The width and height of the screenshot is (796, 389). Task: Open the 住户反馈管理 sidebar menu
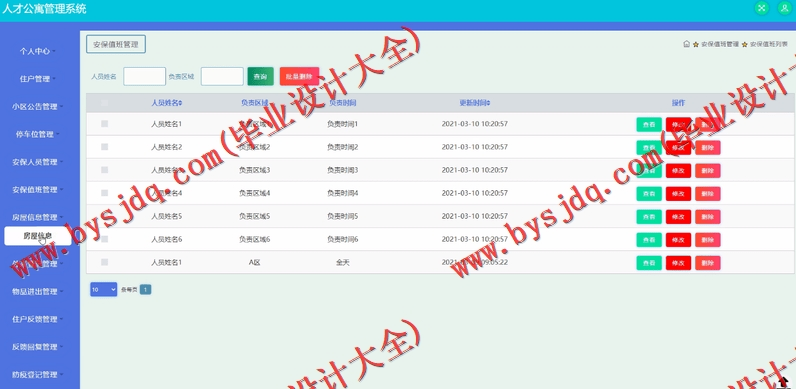[x=38, y=319]
